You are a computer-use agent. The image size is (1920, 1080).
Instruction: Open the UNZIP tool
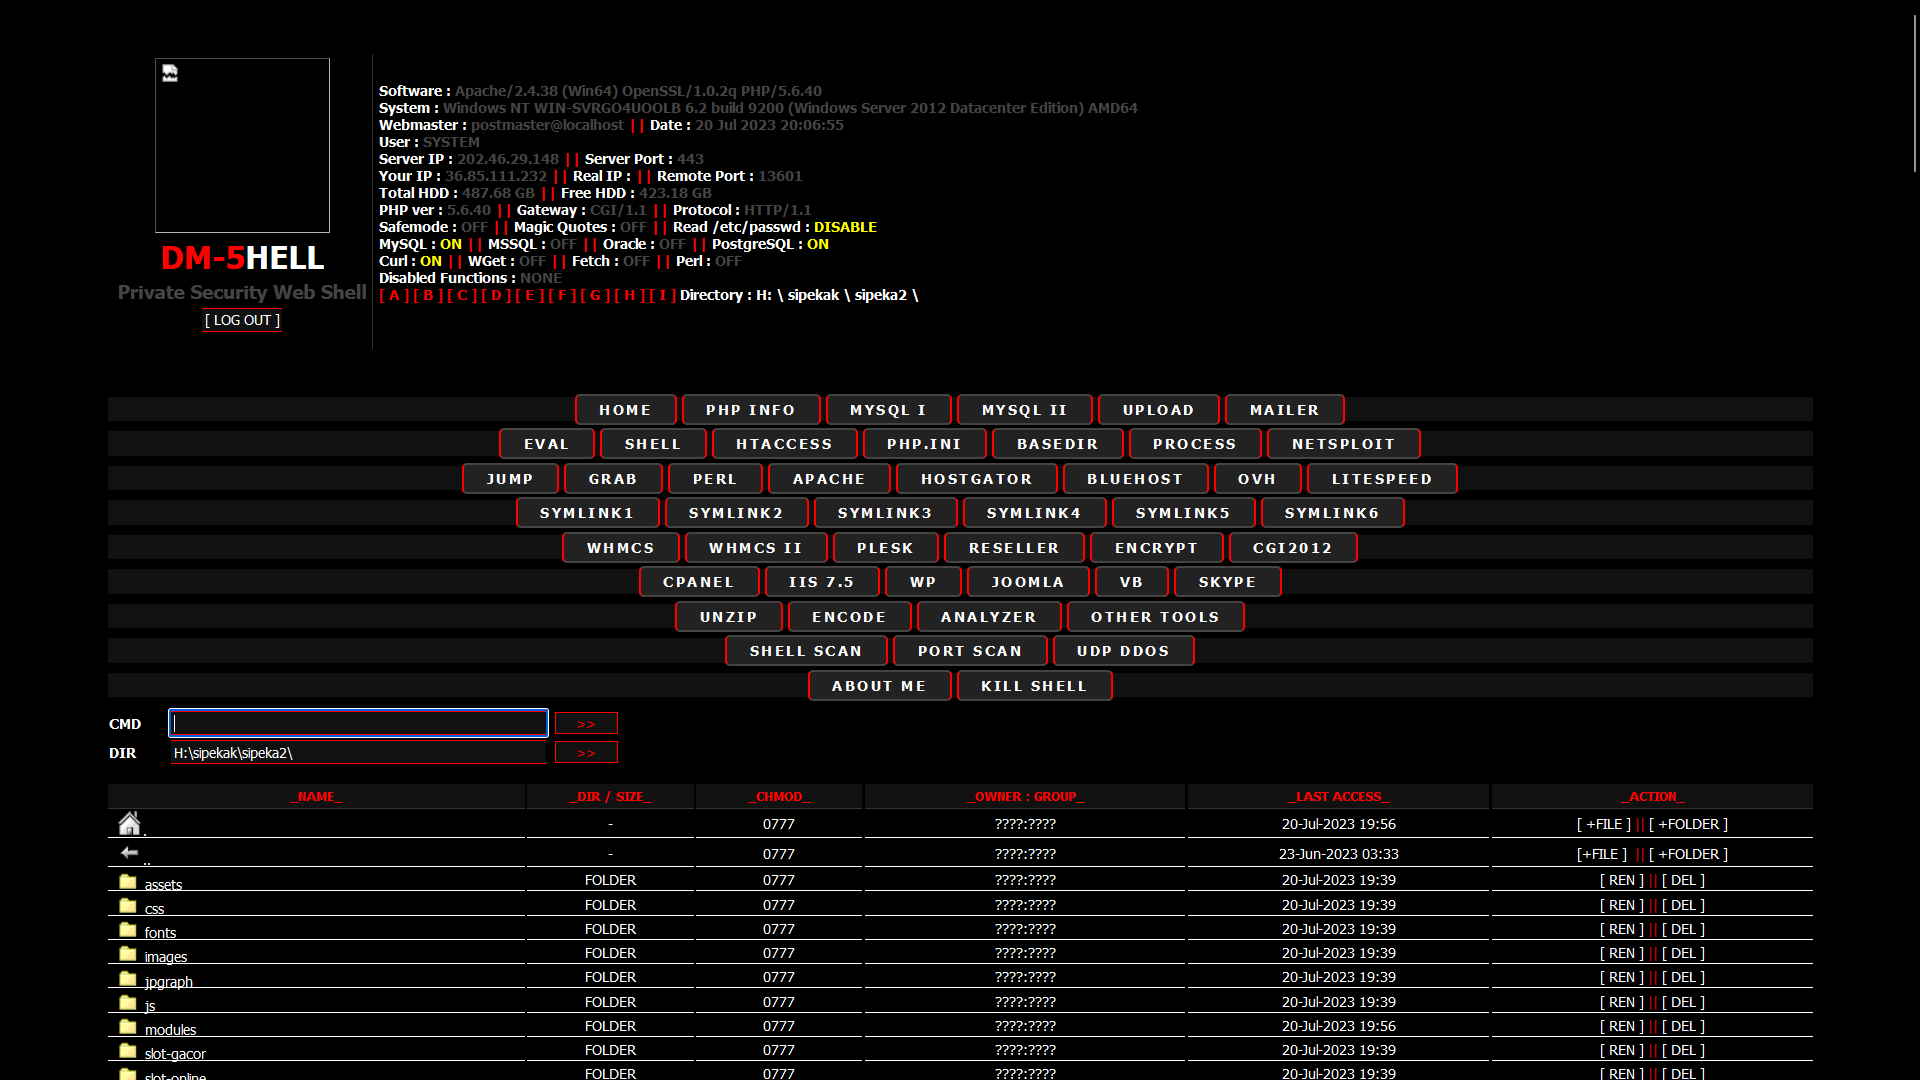pos(729,617)
